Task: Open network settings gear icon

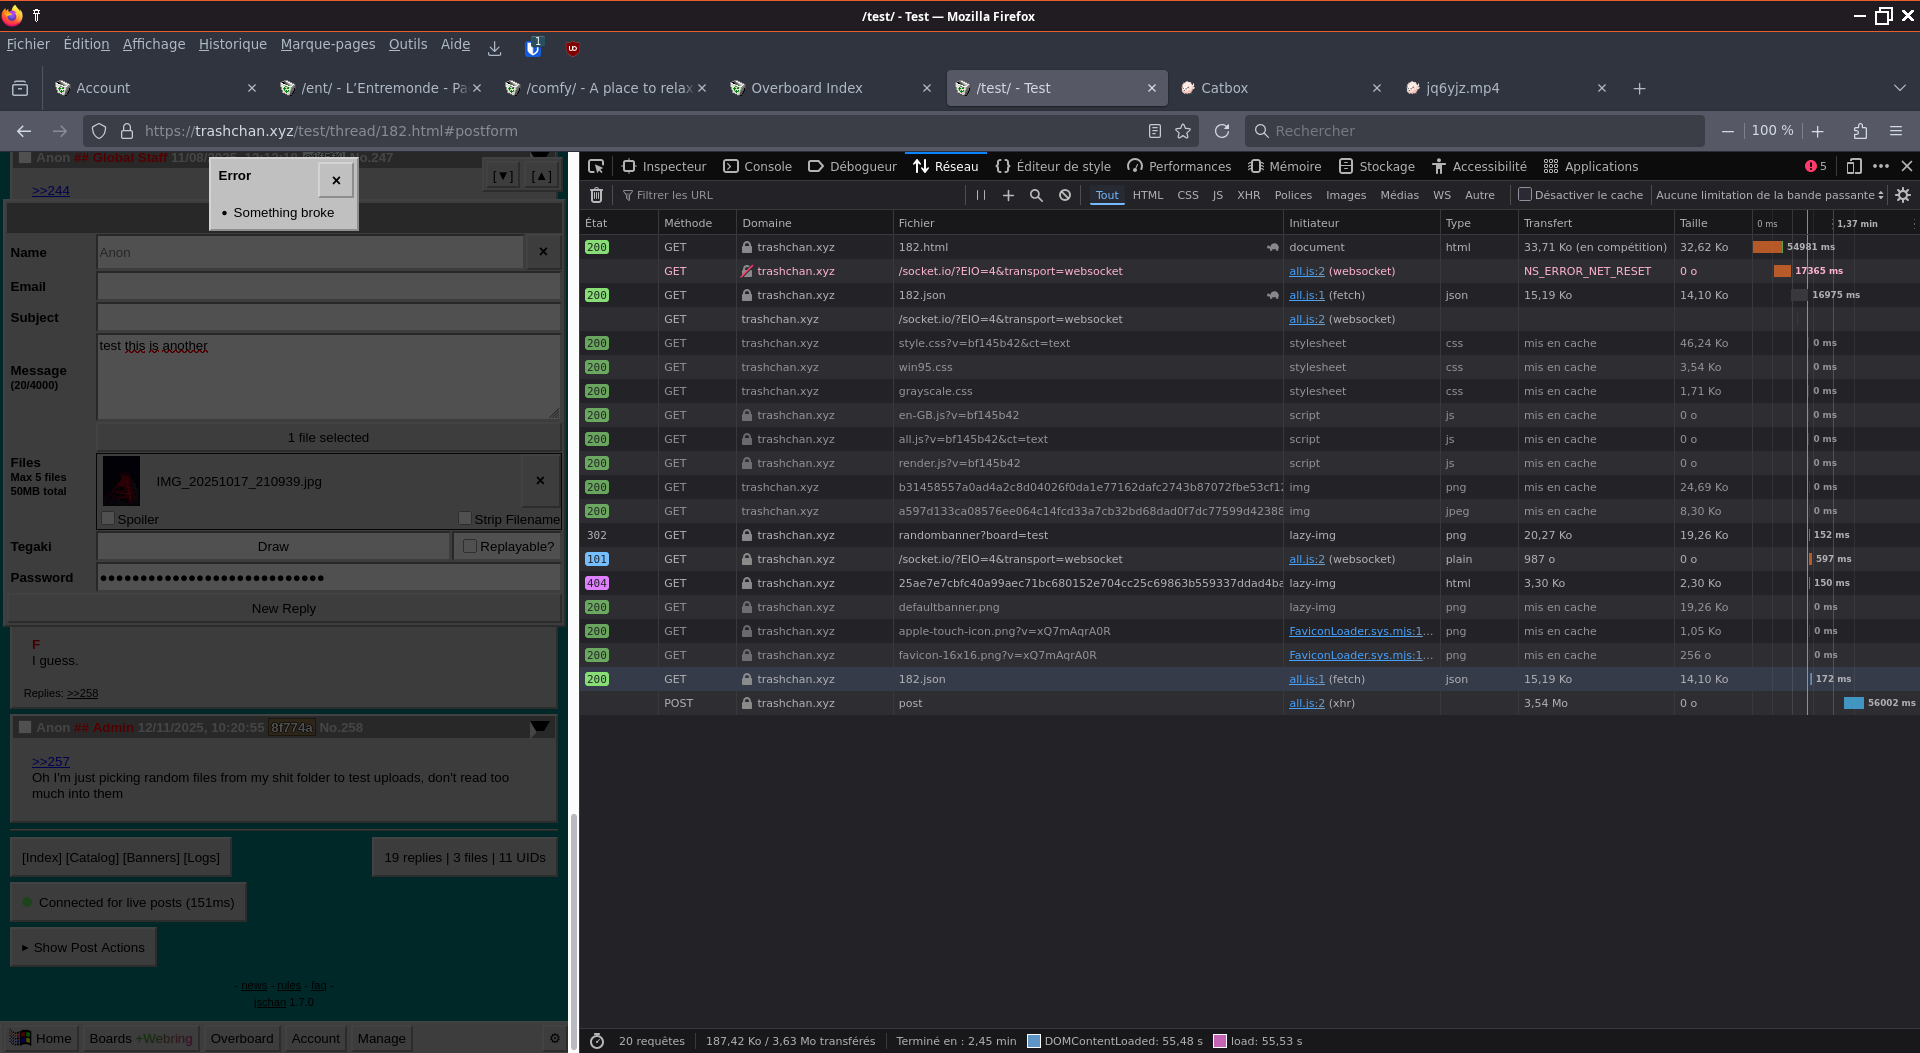Action: [1903, 195]
